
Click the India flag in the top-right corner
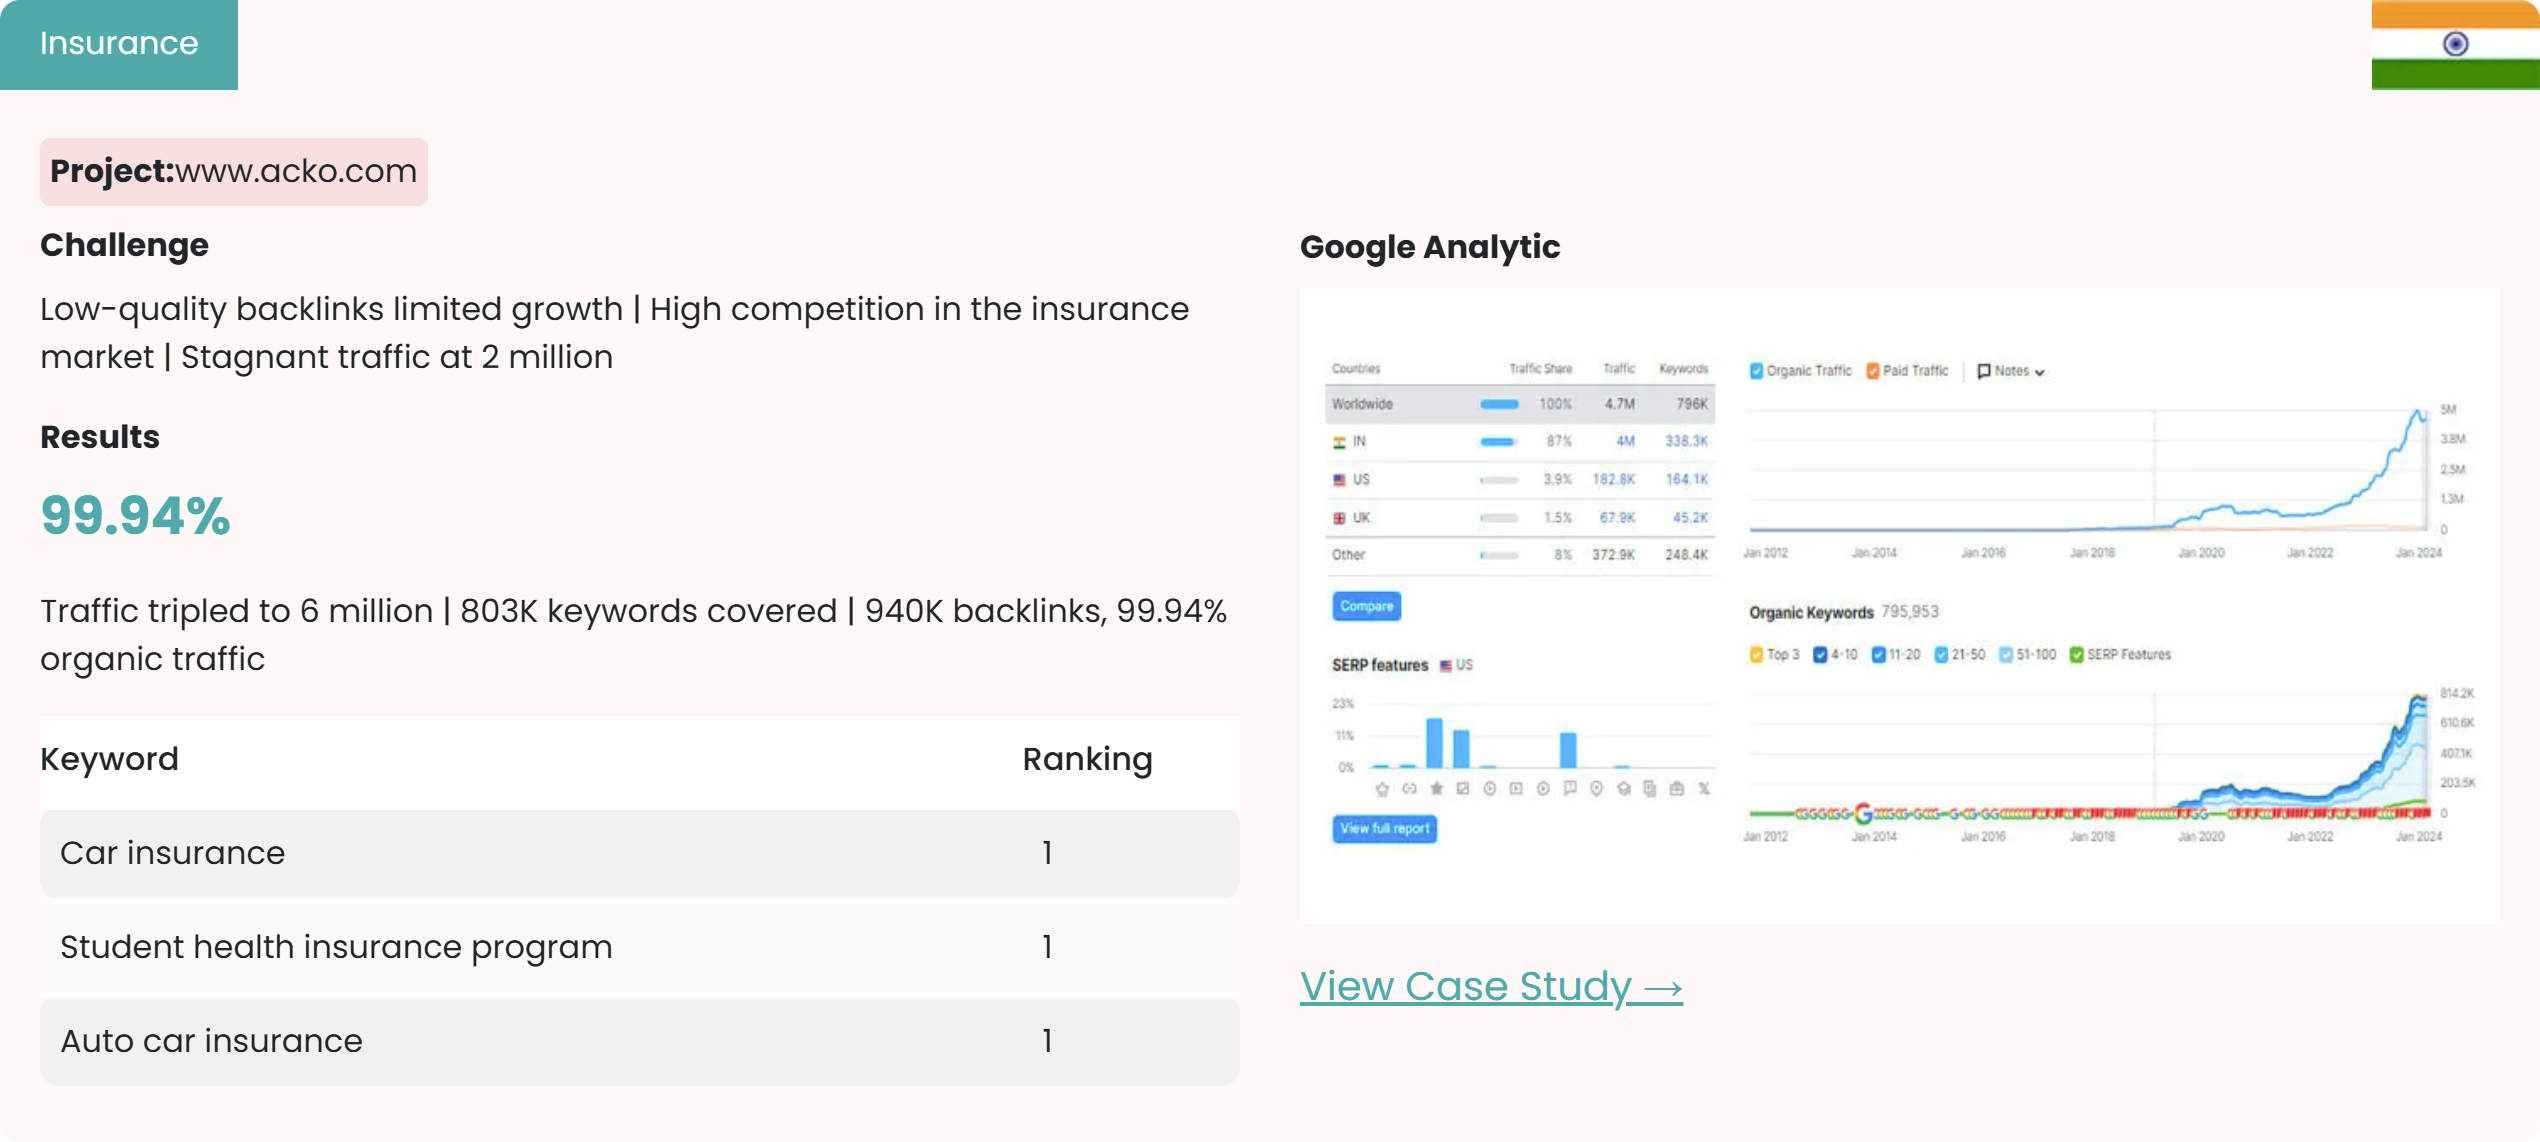[2455, 45]
